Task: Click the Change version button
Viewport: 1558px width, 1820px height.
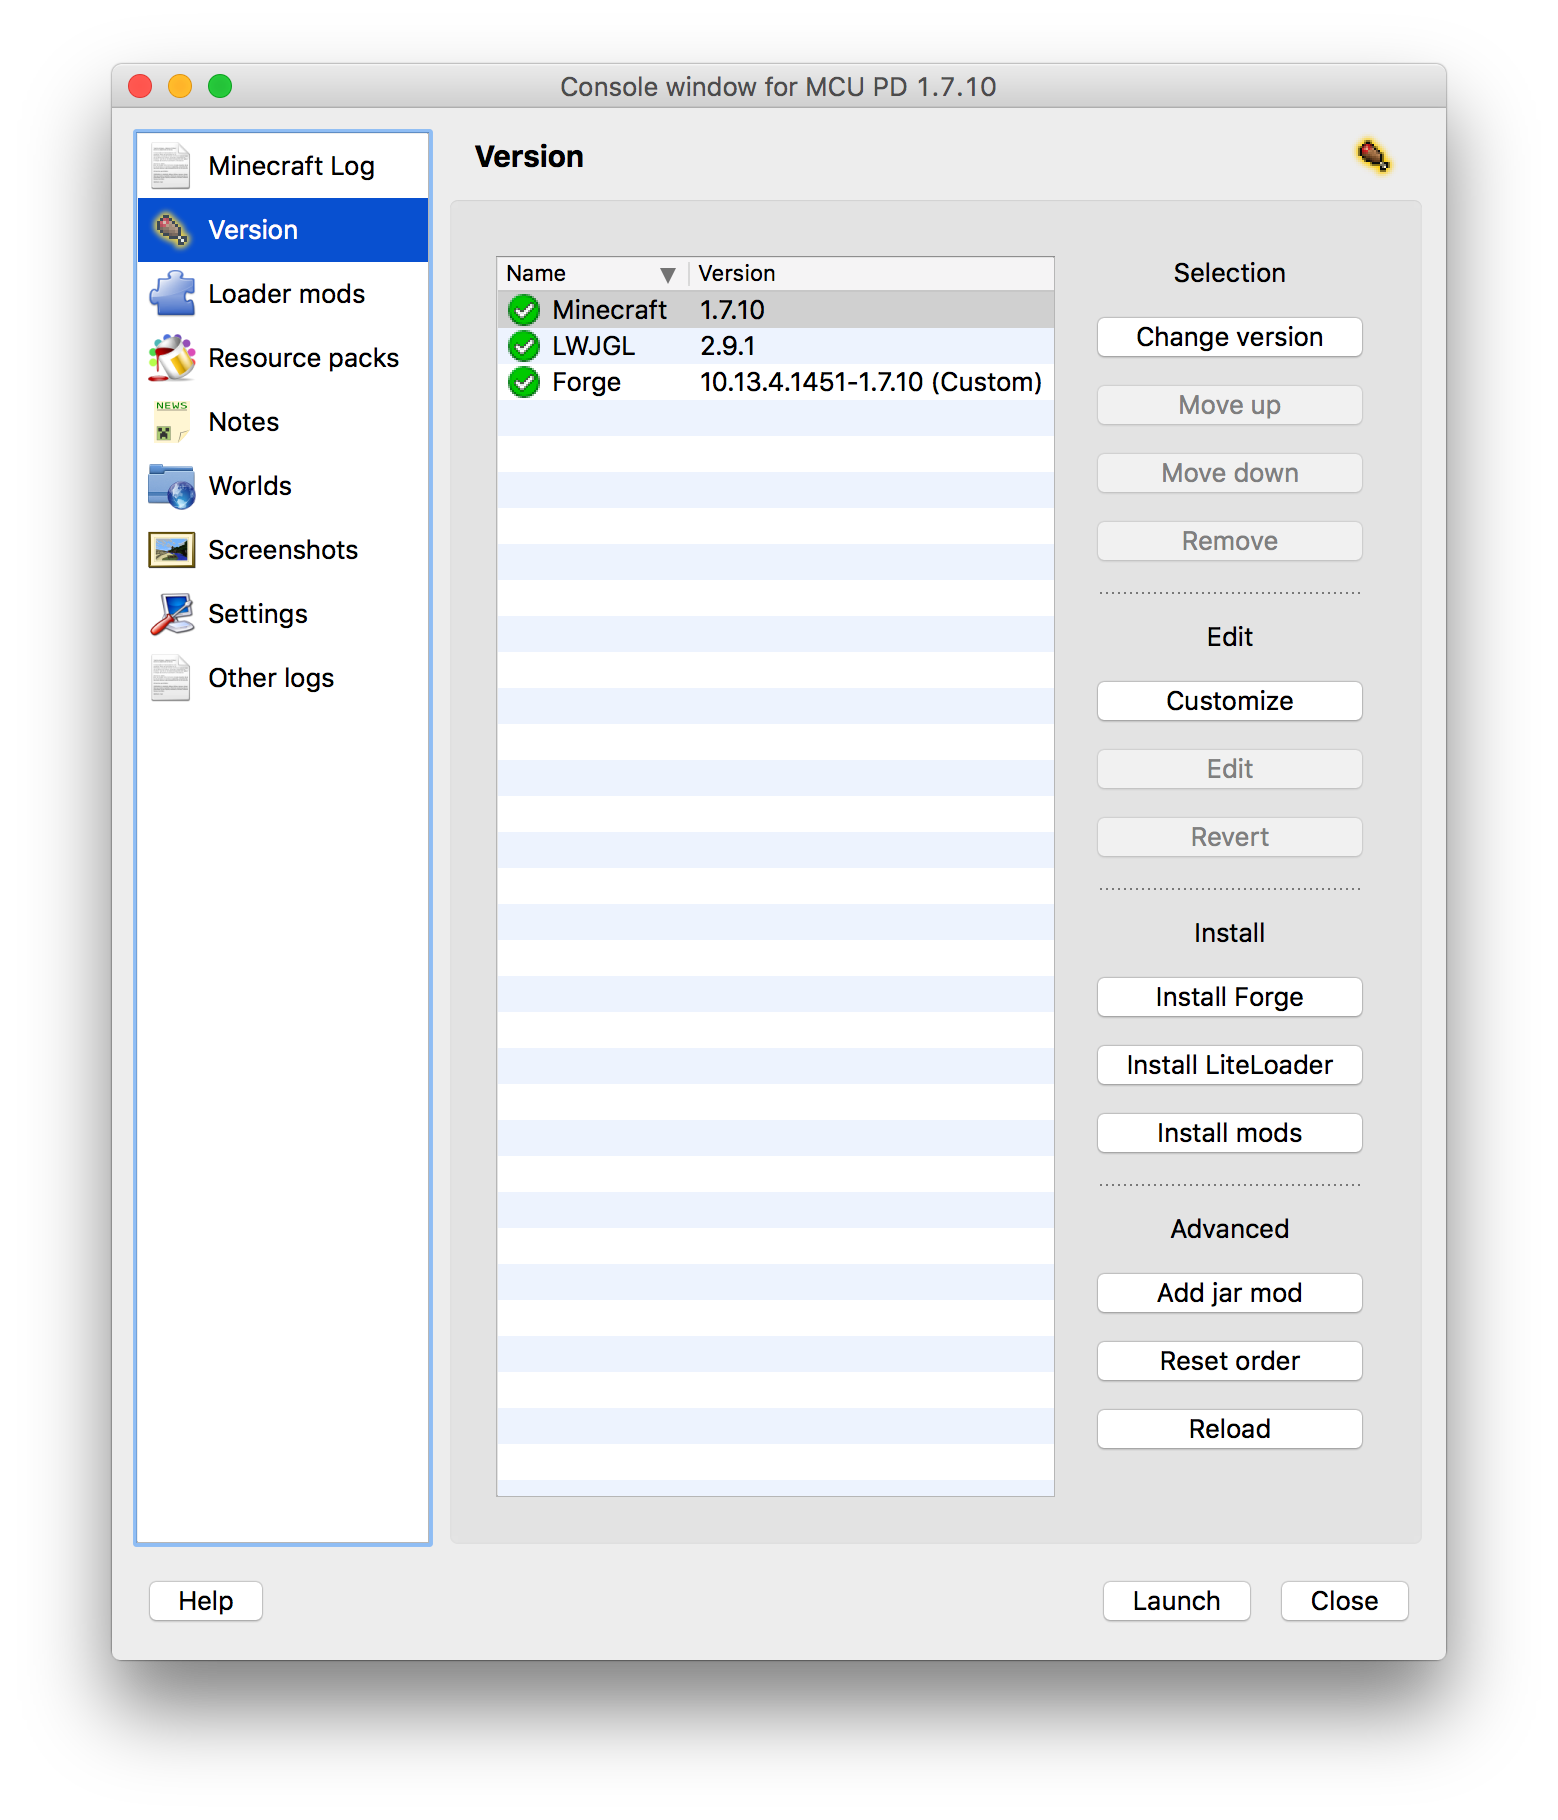Action: point(1230,337)
